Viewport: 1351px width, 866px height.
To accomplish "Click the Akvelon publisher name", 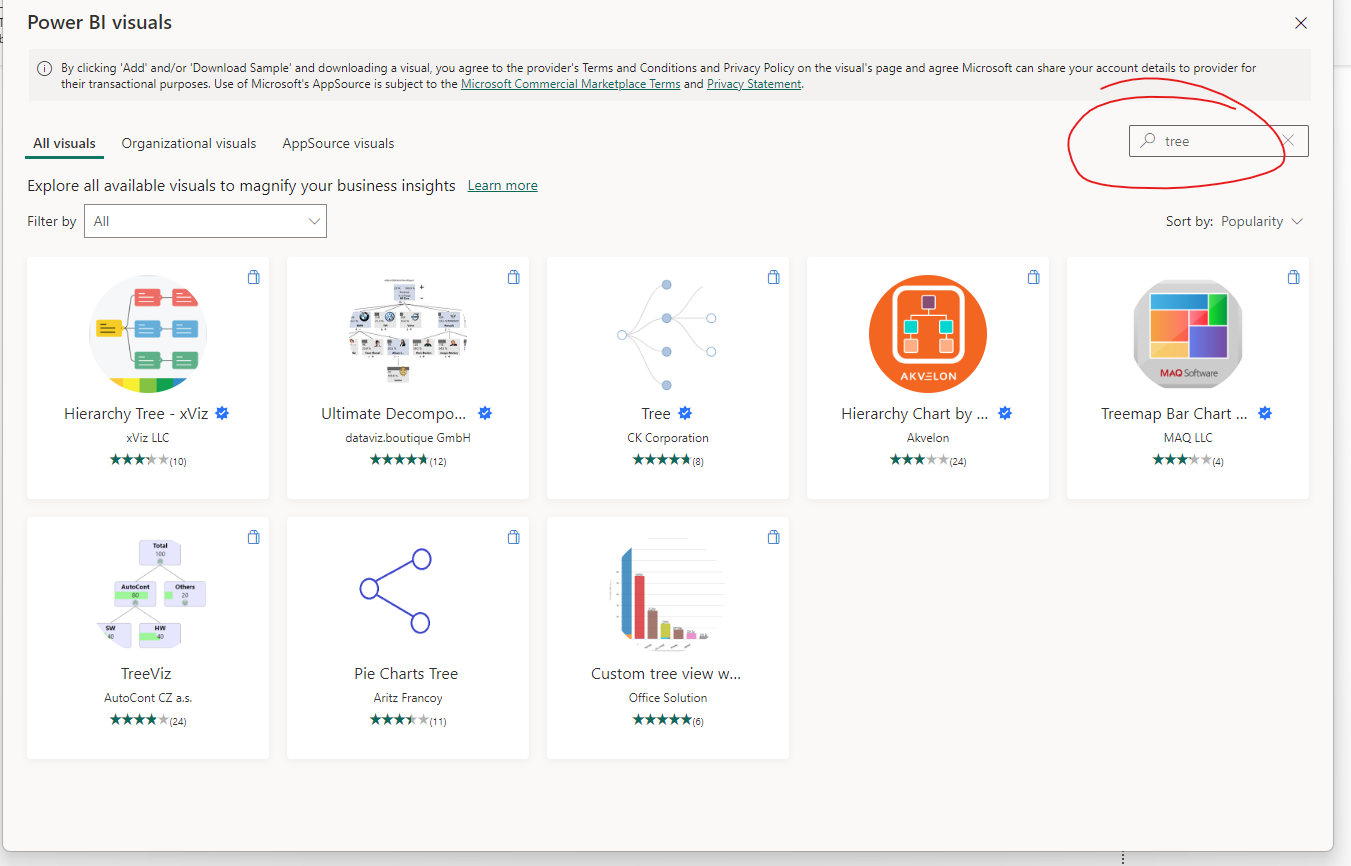I will click(928, 438).
